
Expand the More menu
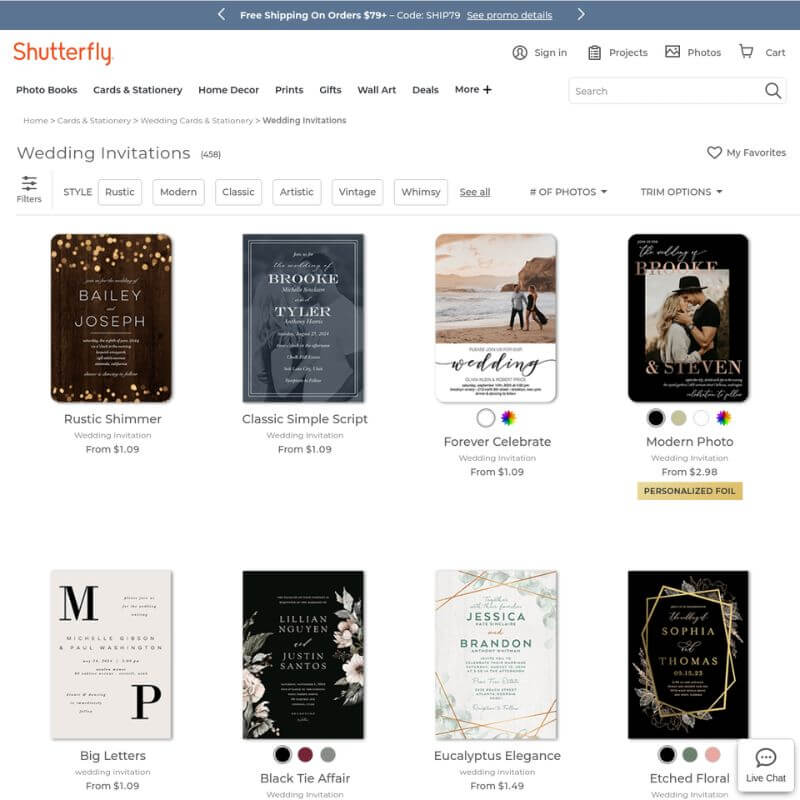[473, 90]
